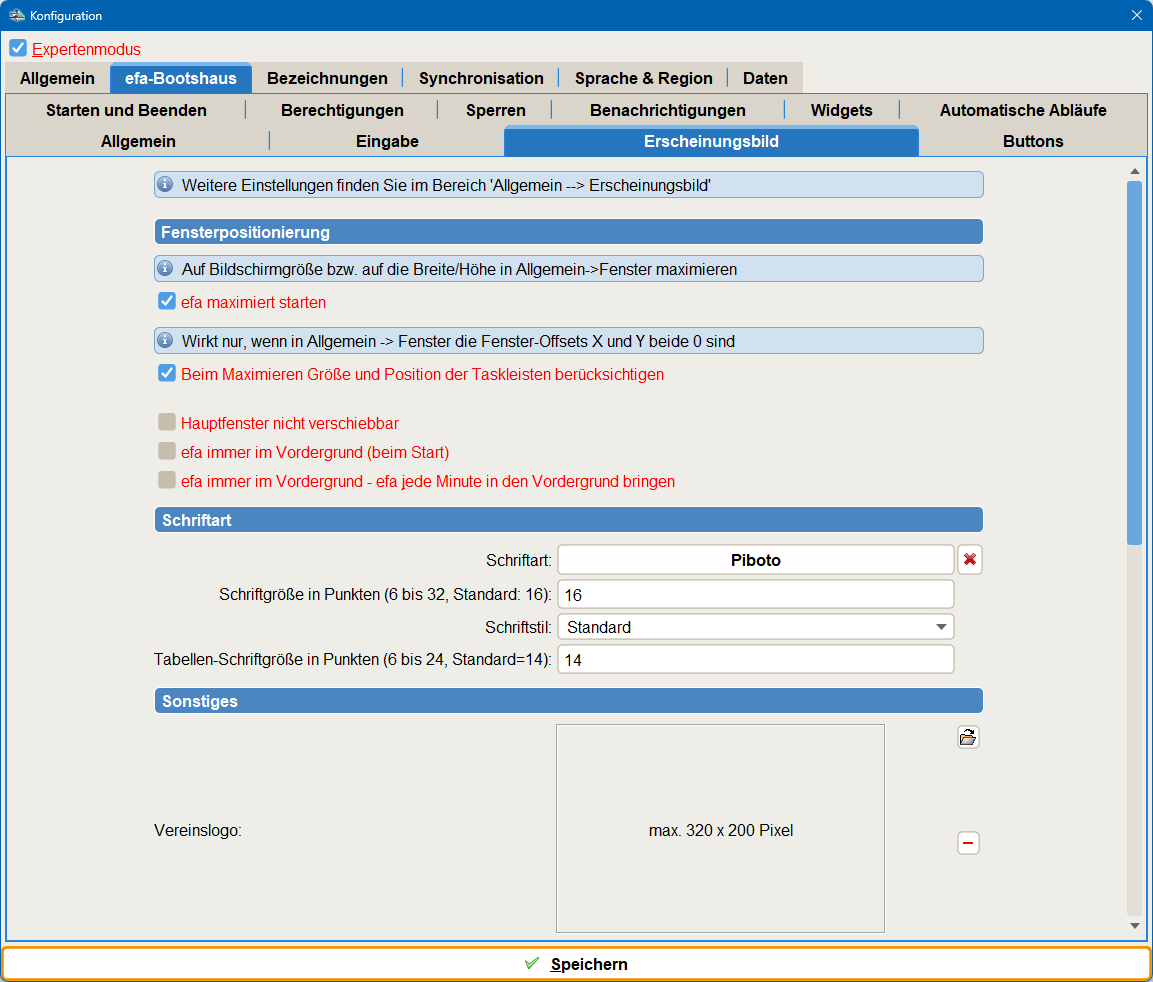Click the red X to reset Schriftart
Viewport: 1153px width, 982px height.
[969, 560]
